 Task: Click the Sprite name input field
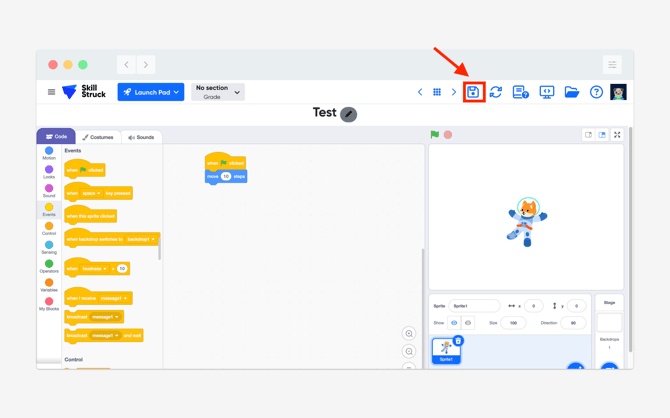pyautogui.click(x=474, y=306)
